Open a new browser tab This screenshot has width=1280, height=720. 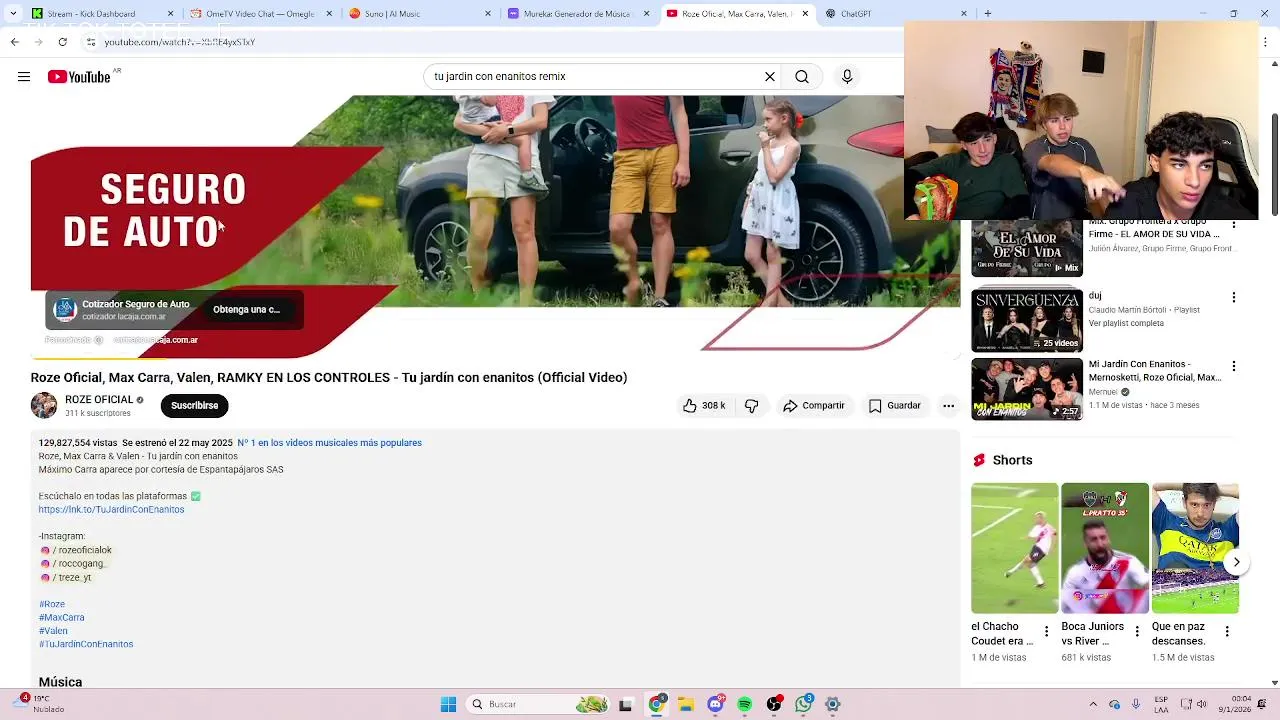coord(988,13)
